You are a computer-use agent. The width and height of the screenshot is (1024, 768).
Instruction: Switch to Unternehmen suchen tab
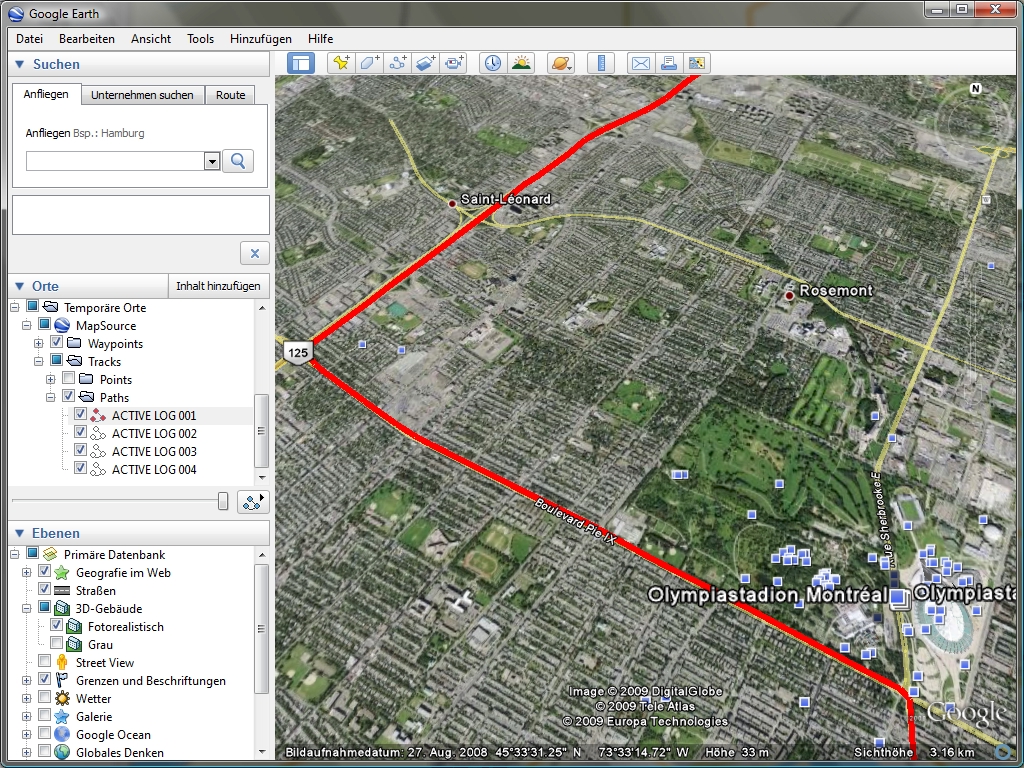click(142, 95)
